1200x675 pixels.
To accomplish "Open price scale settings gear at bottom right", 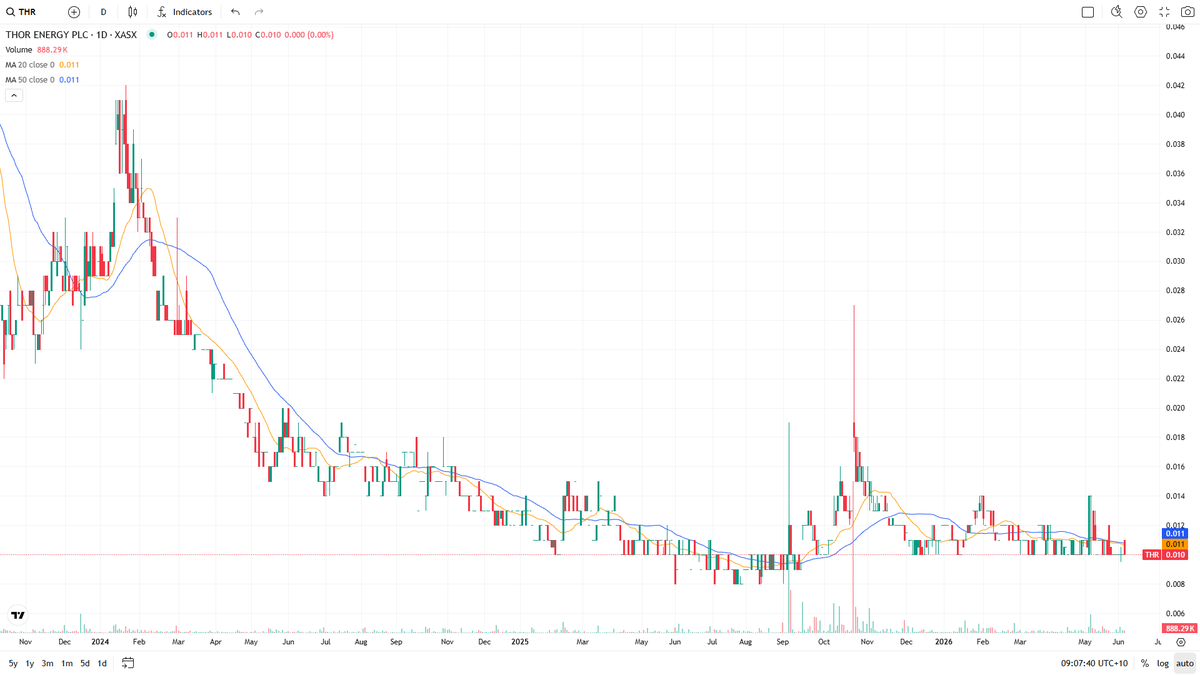I will [x=1181, y=642].
